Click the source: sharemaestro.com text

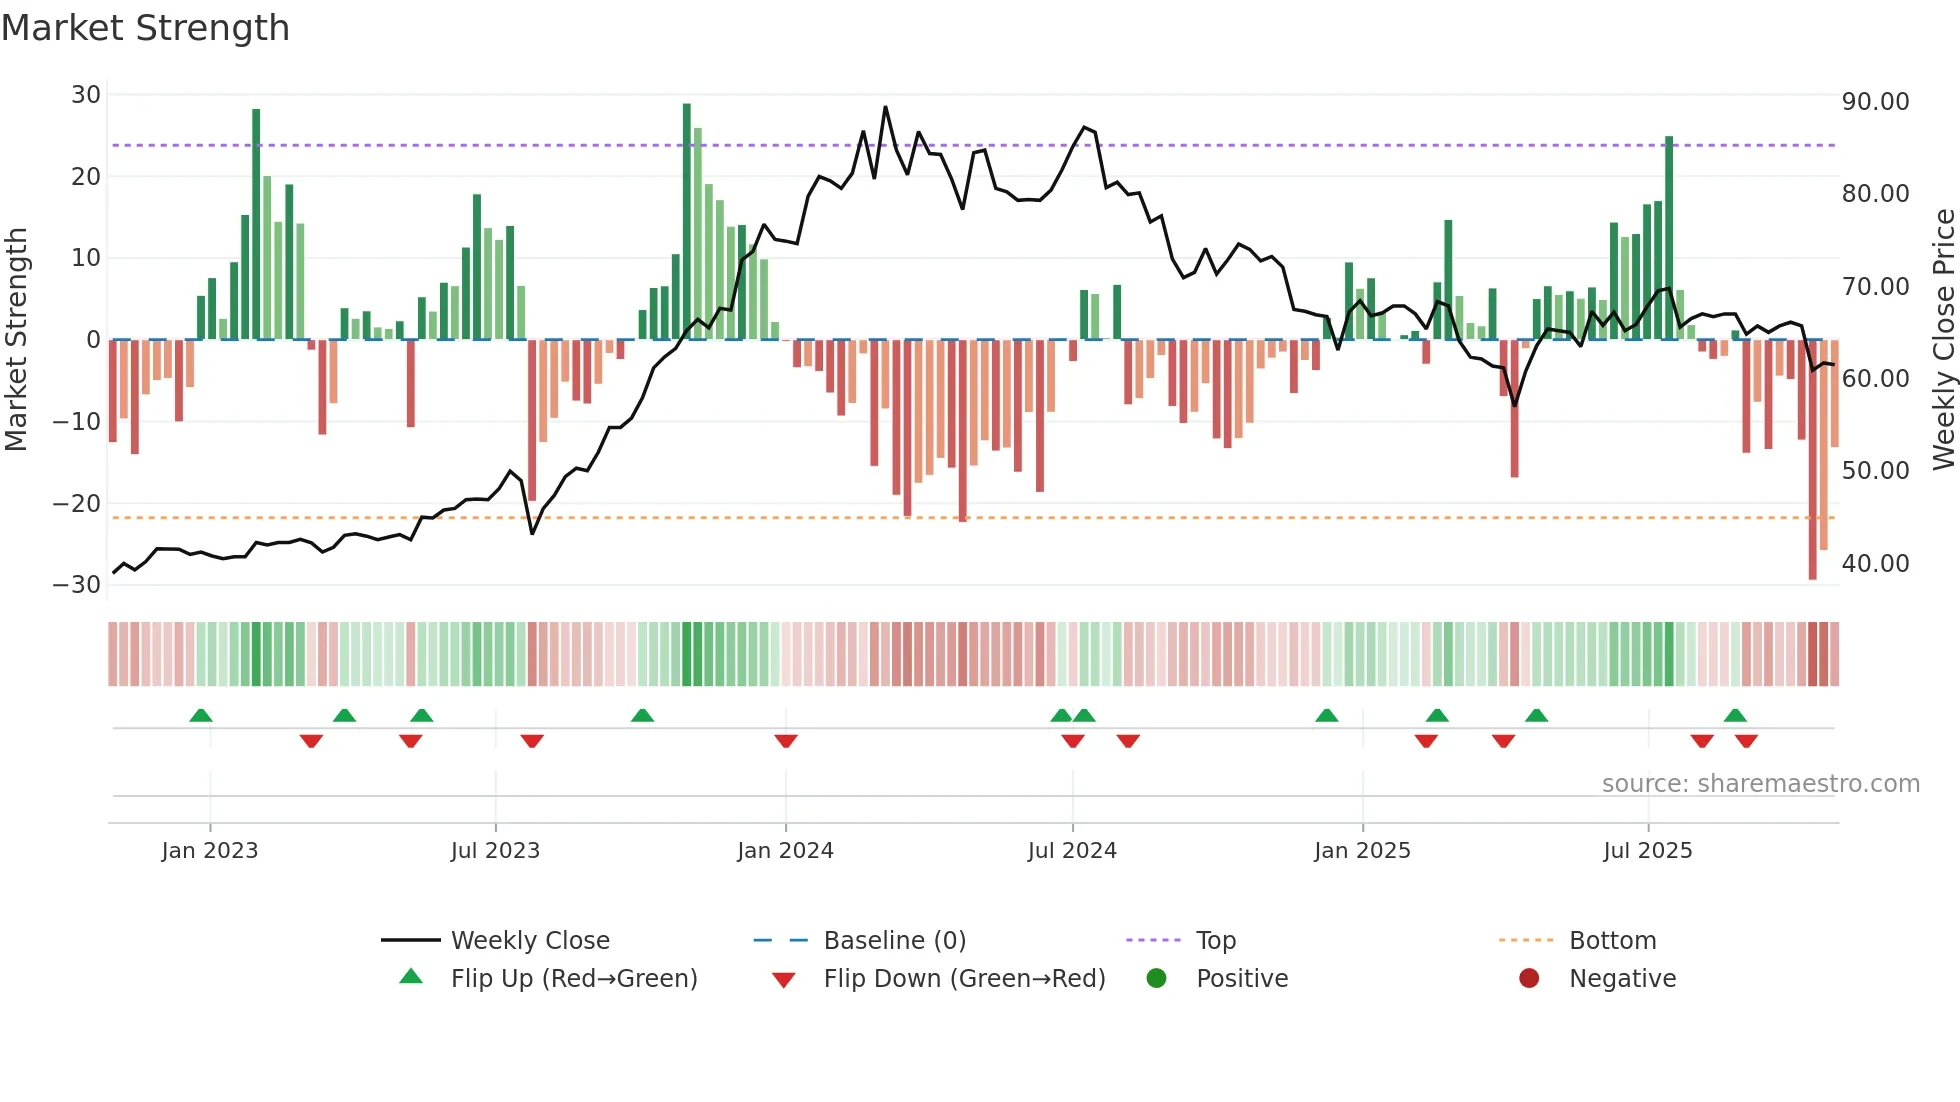[1761, 784]
